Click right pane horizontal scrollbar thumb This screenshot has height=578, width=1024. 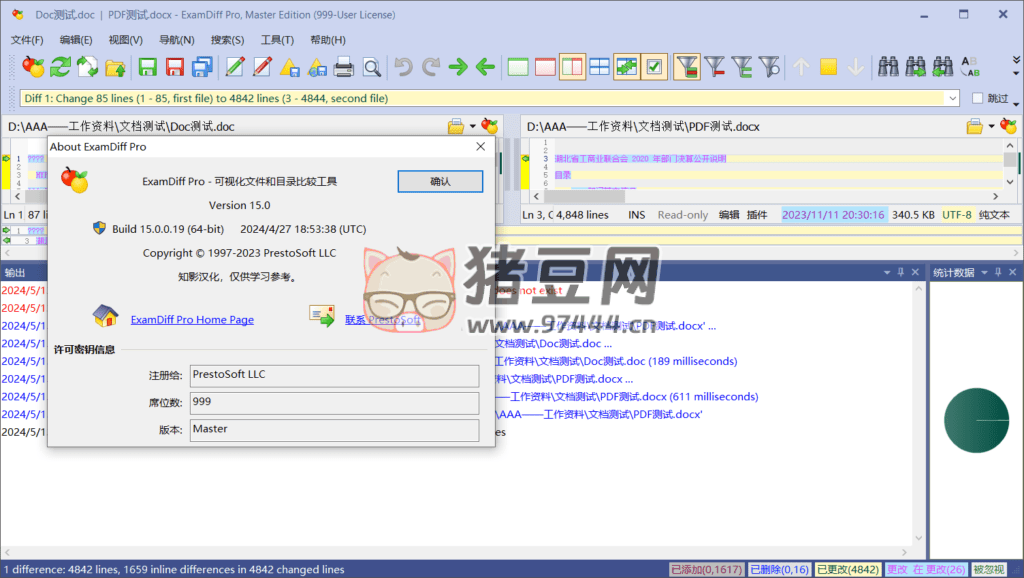coord(584,196)
